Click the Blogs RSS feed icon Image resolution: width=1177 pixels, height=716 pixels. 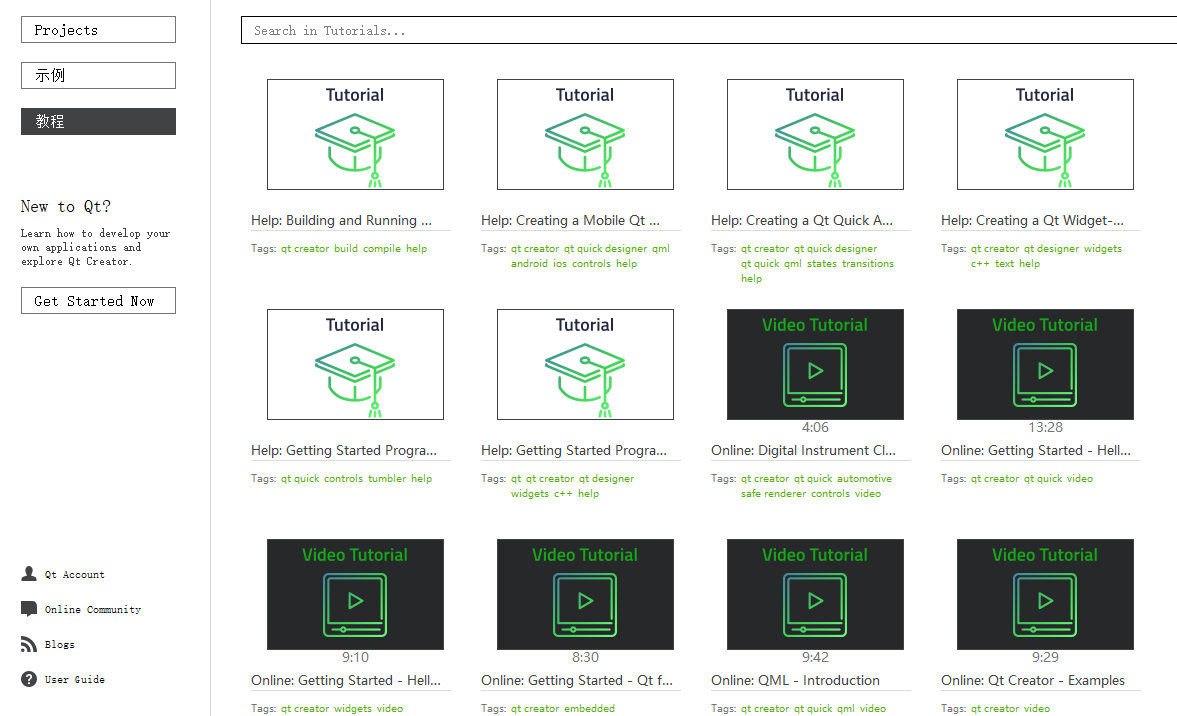pyautogui.click(x=29, y=644)
